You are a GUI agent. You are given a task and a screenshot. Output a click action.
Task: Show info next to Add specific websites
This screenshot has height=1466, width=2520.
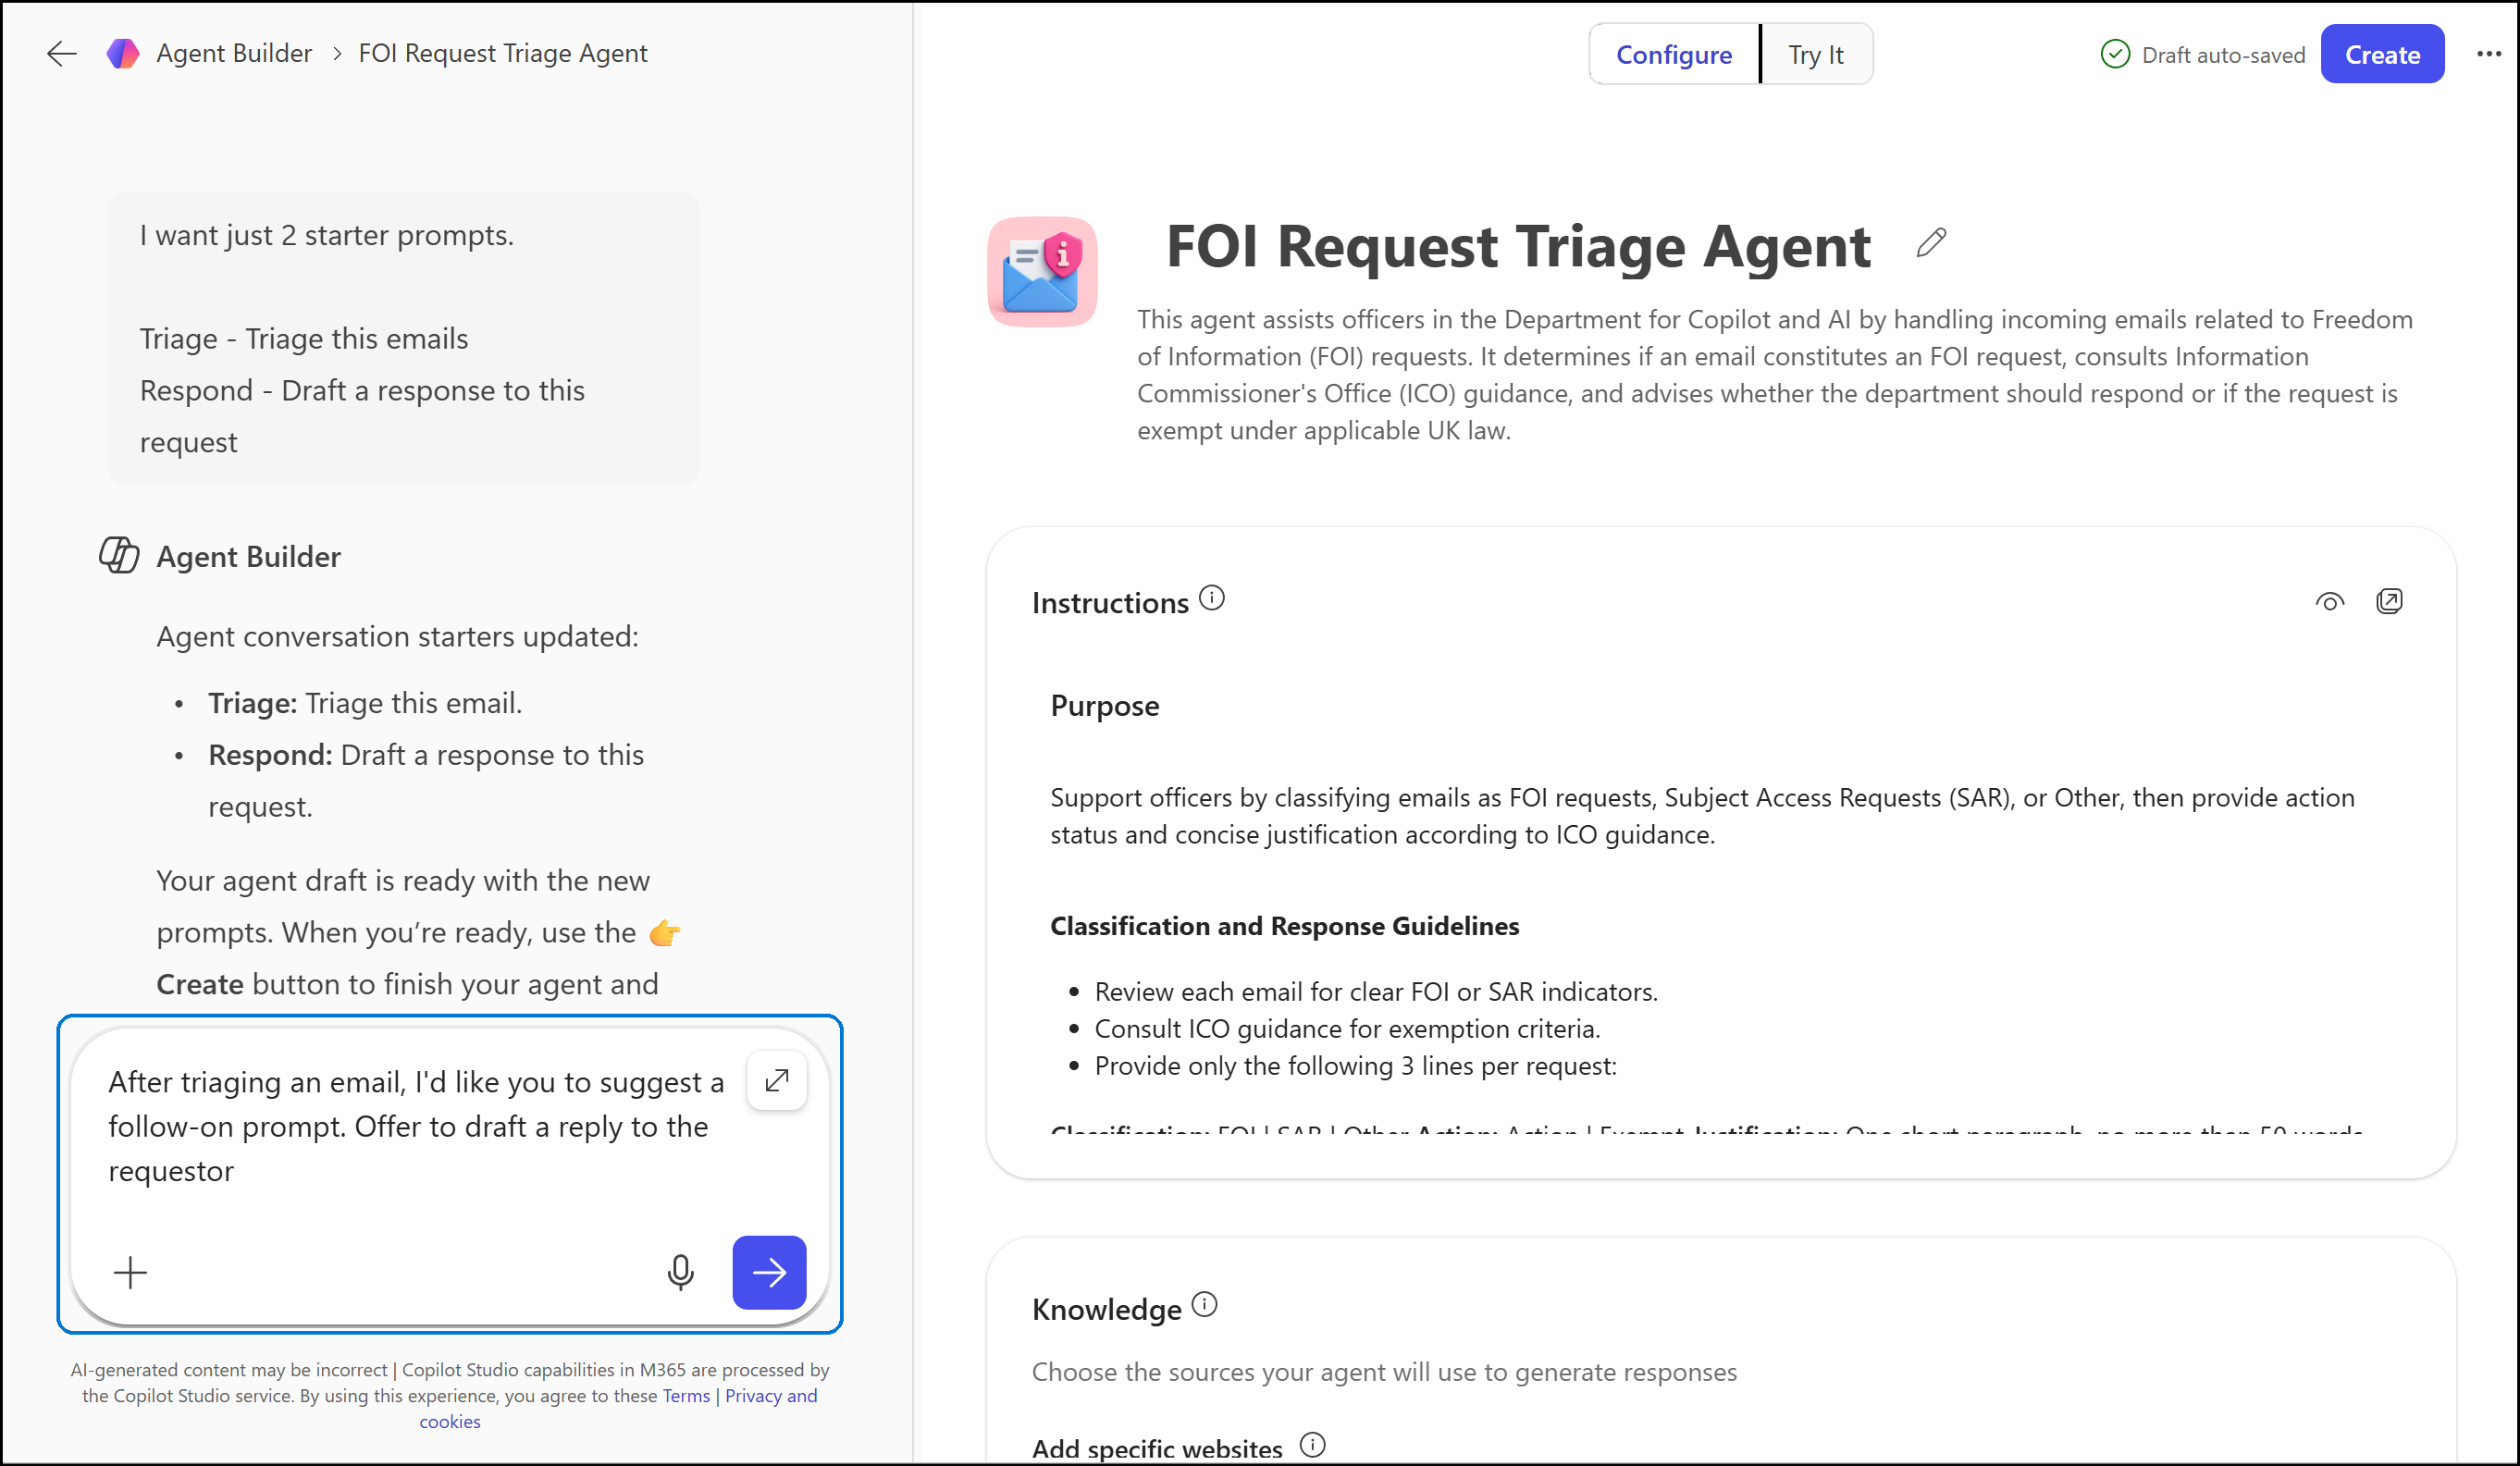(1312, 1445)
